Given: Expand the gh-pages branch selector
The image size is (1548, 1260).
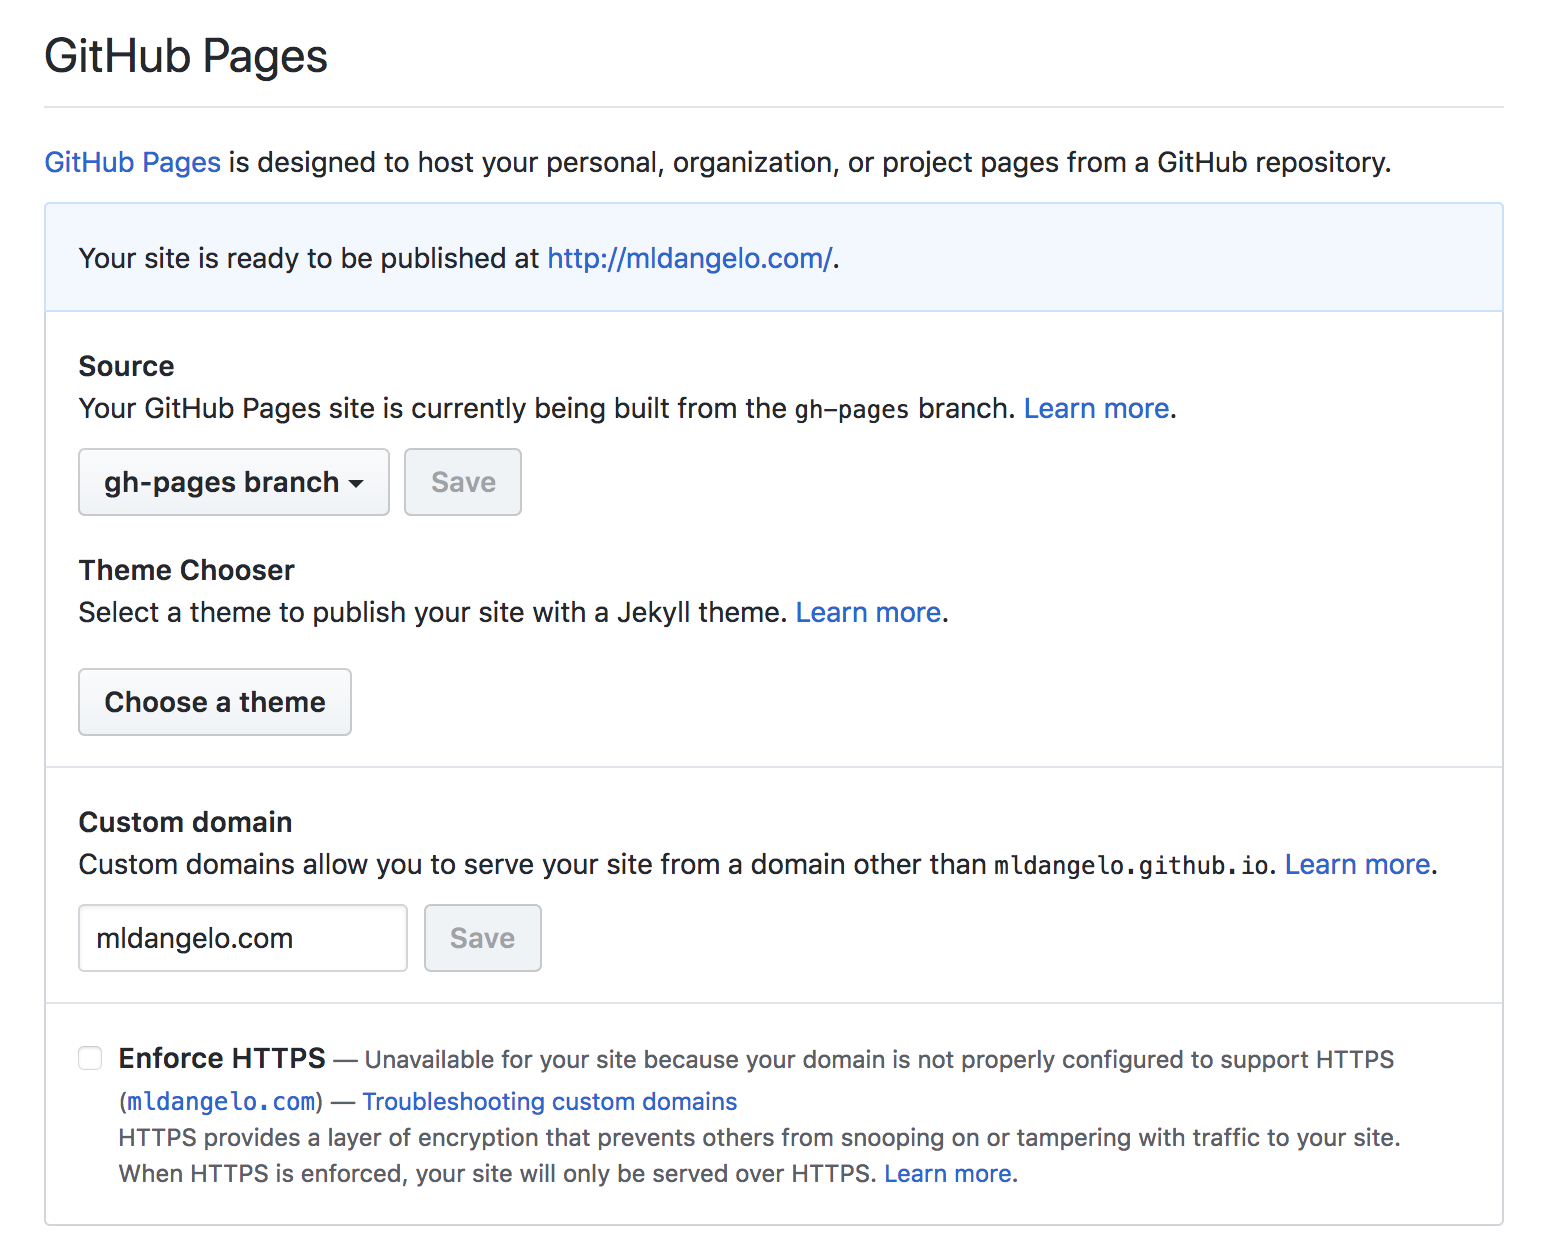Looking at the screenshot, I should (232, 482).
